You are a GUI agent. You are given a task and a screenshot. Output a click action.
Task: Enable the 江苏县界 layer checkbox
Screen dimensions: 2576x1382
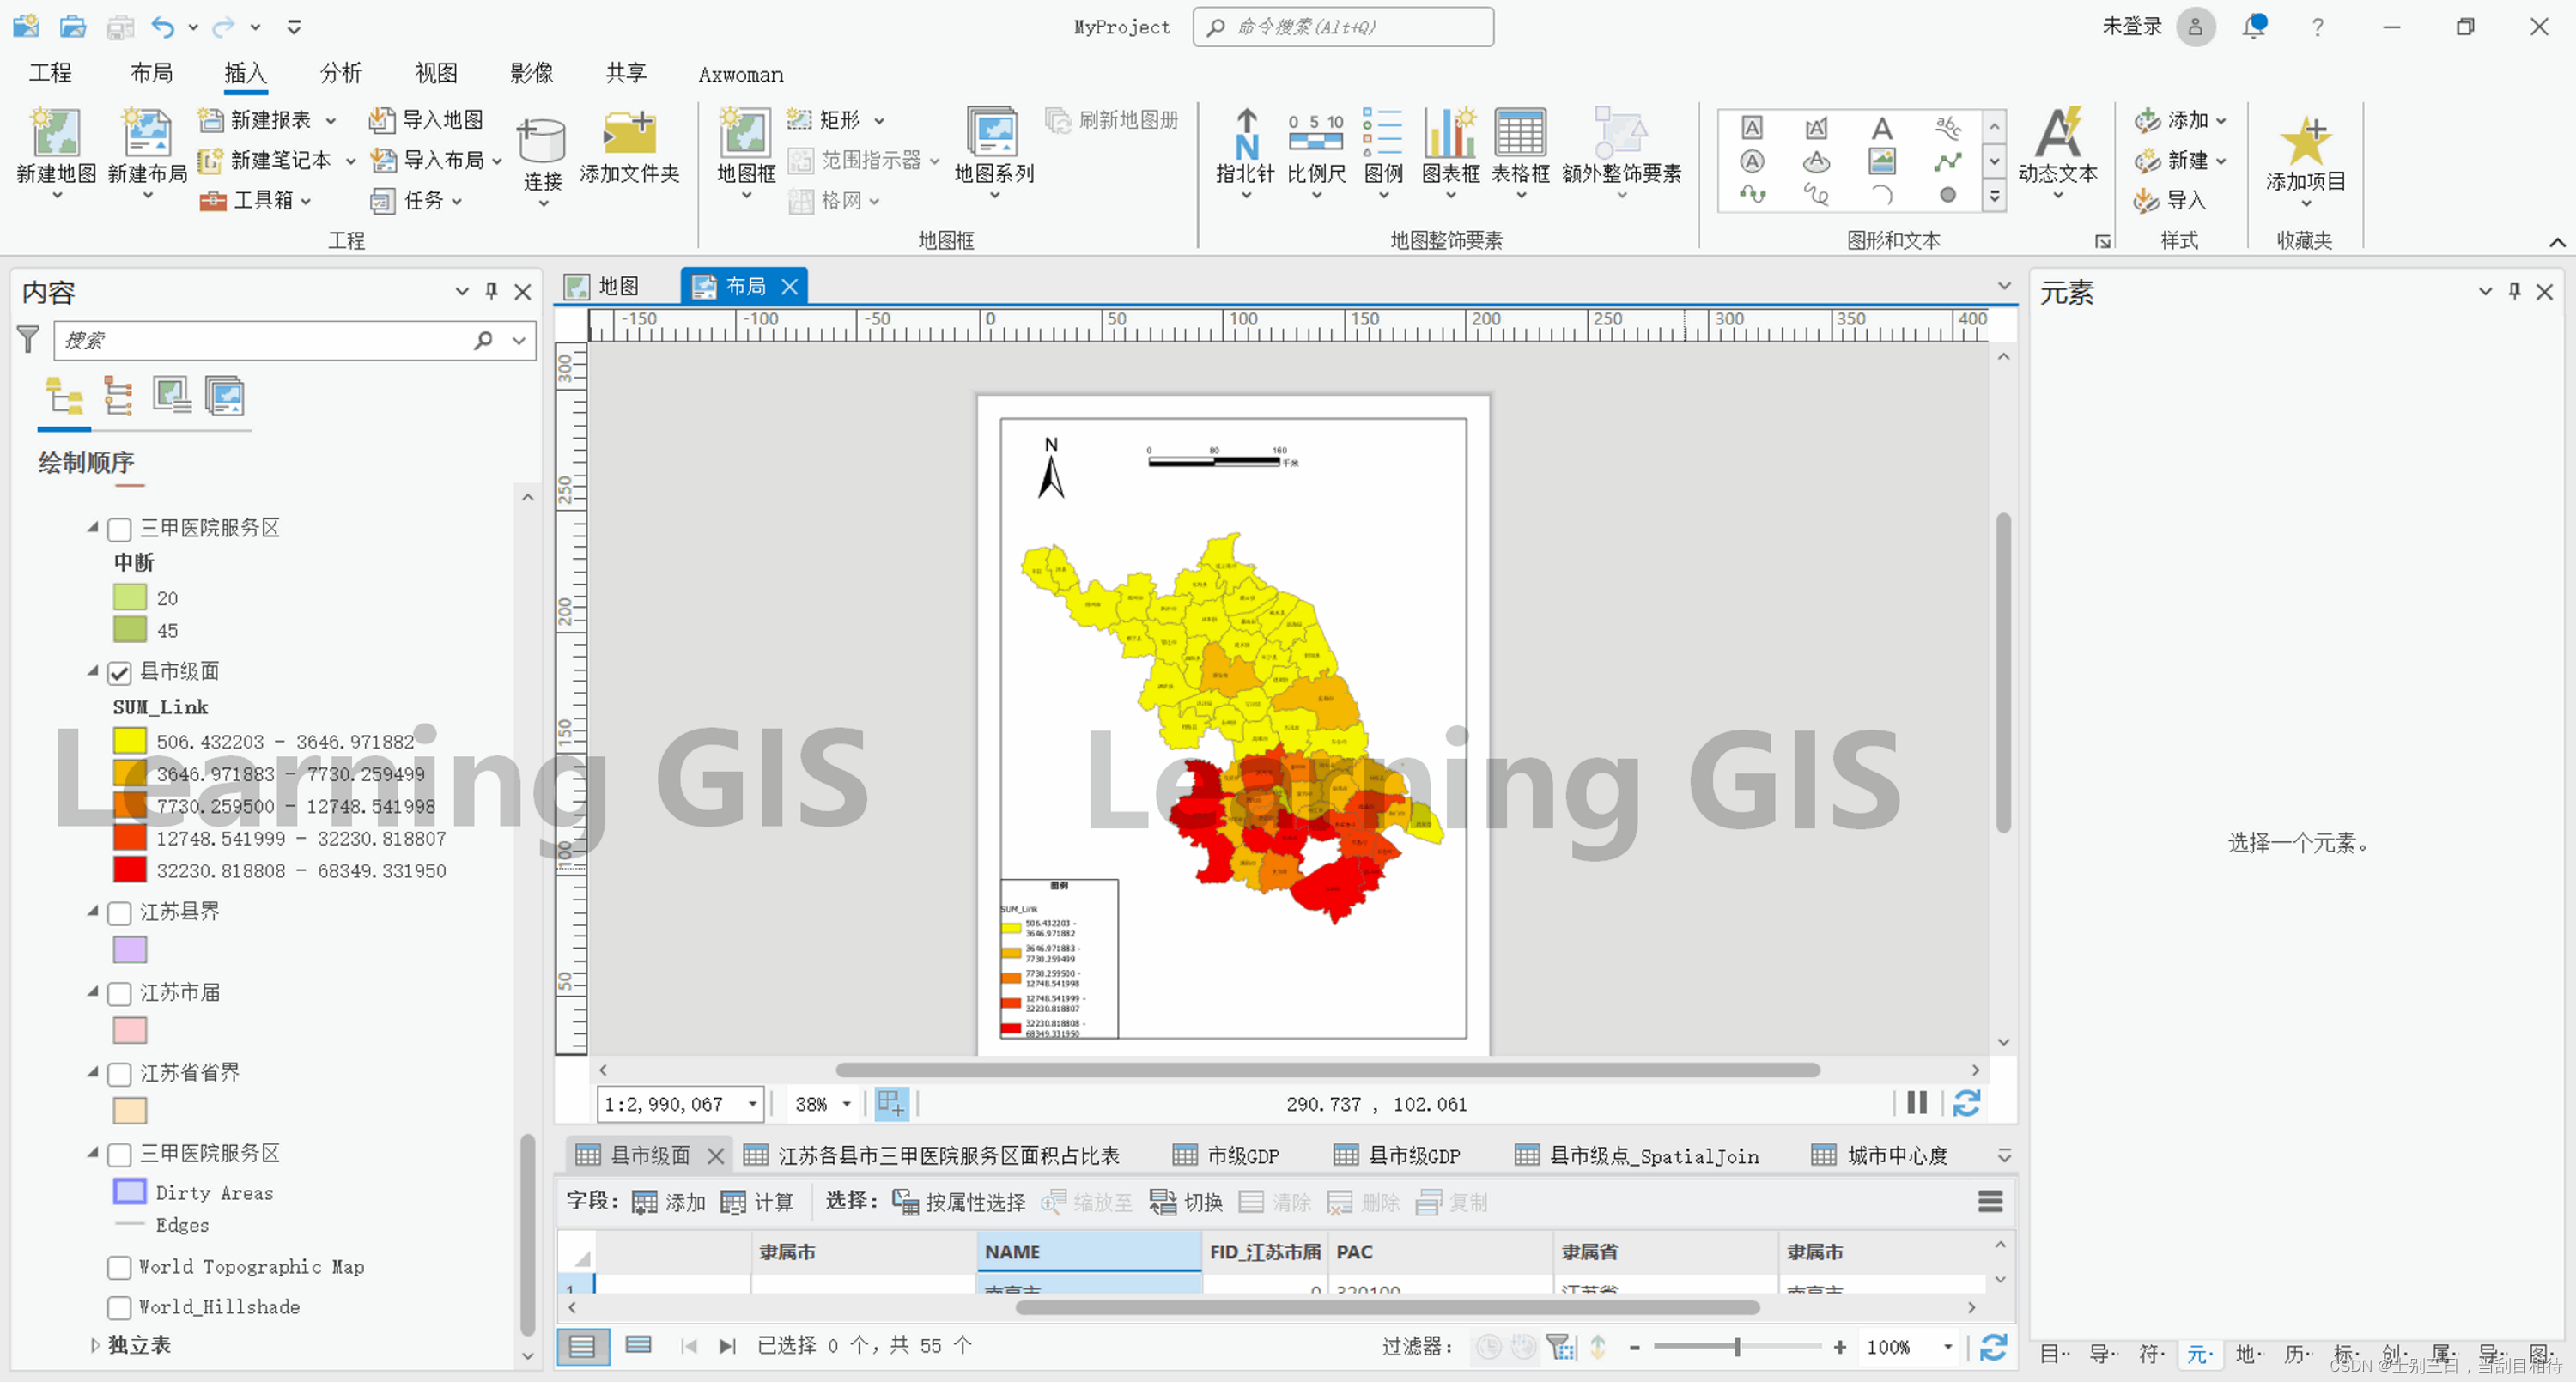[x=120, y=913]
